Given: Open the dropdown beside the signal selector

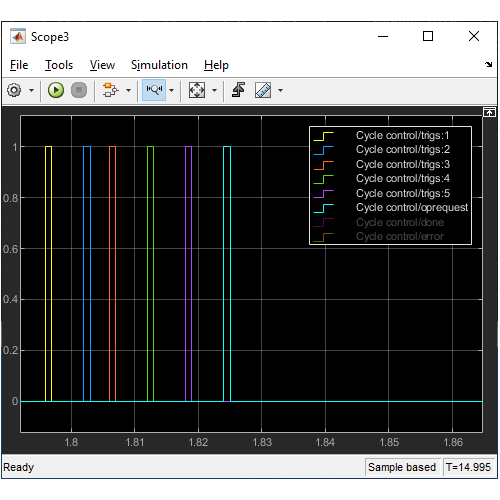Looking at the screenshot, I should tap(128, 90).
